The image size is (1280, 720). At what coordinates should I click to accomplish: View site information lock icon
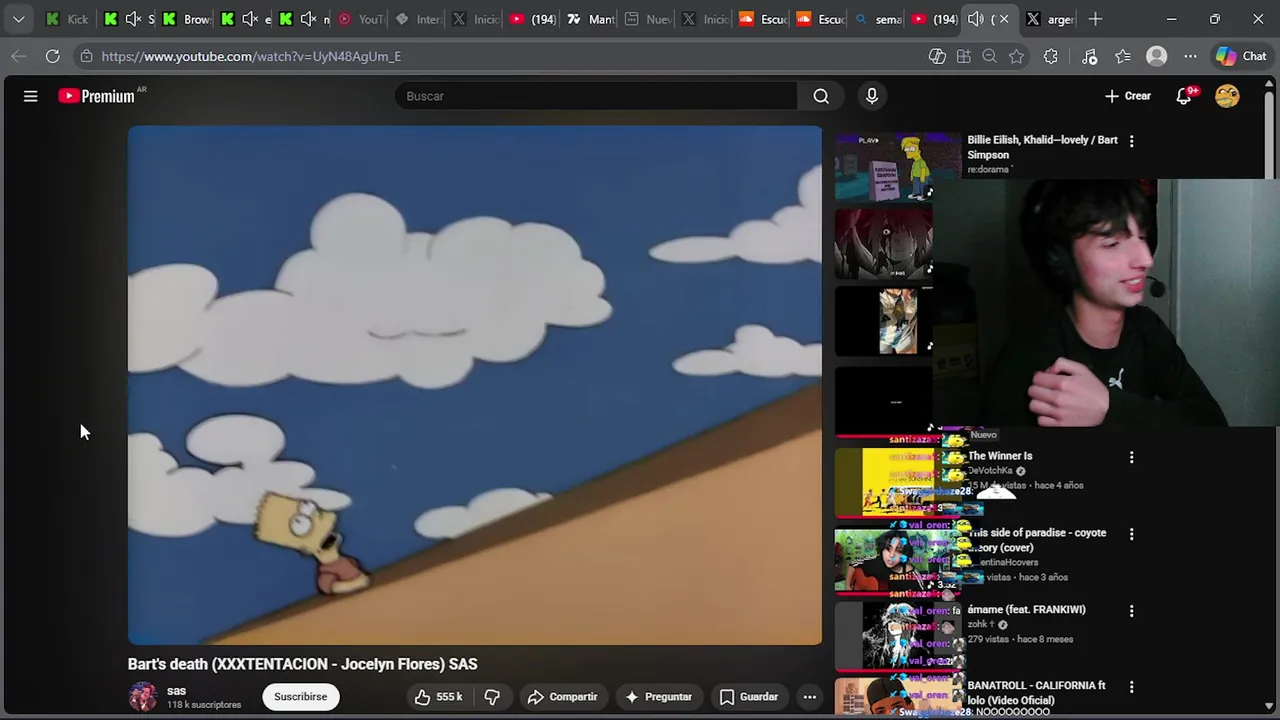click(x=87, y=56)
